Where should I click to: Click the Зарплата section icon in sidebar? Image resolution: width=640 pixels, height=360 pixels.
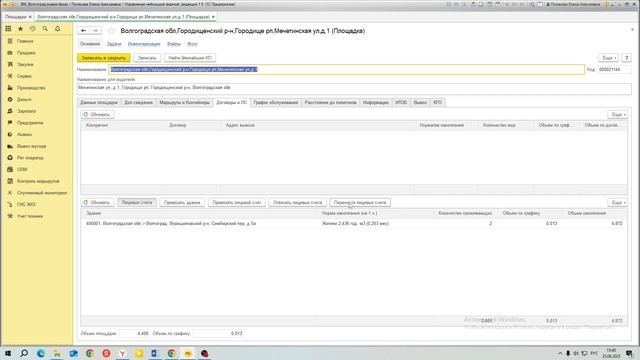10,111
